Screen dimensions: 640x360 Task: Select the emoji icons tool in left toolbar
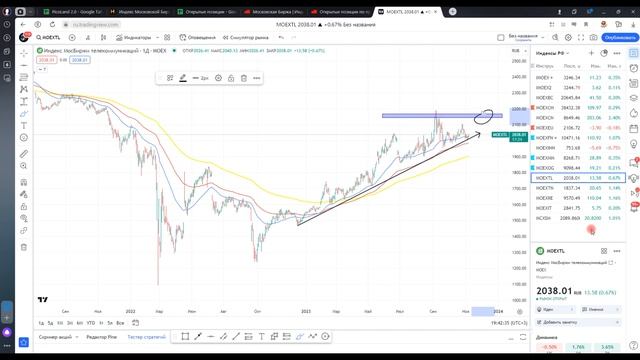(24, 138)
